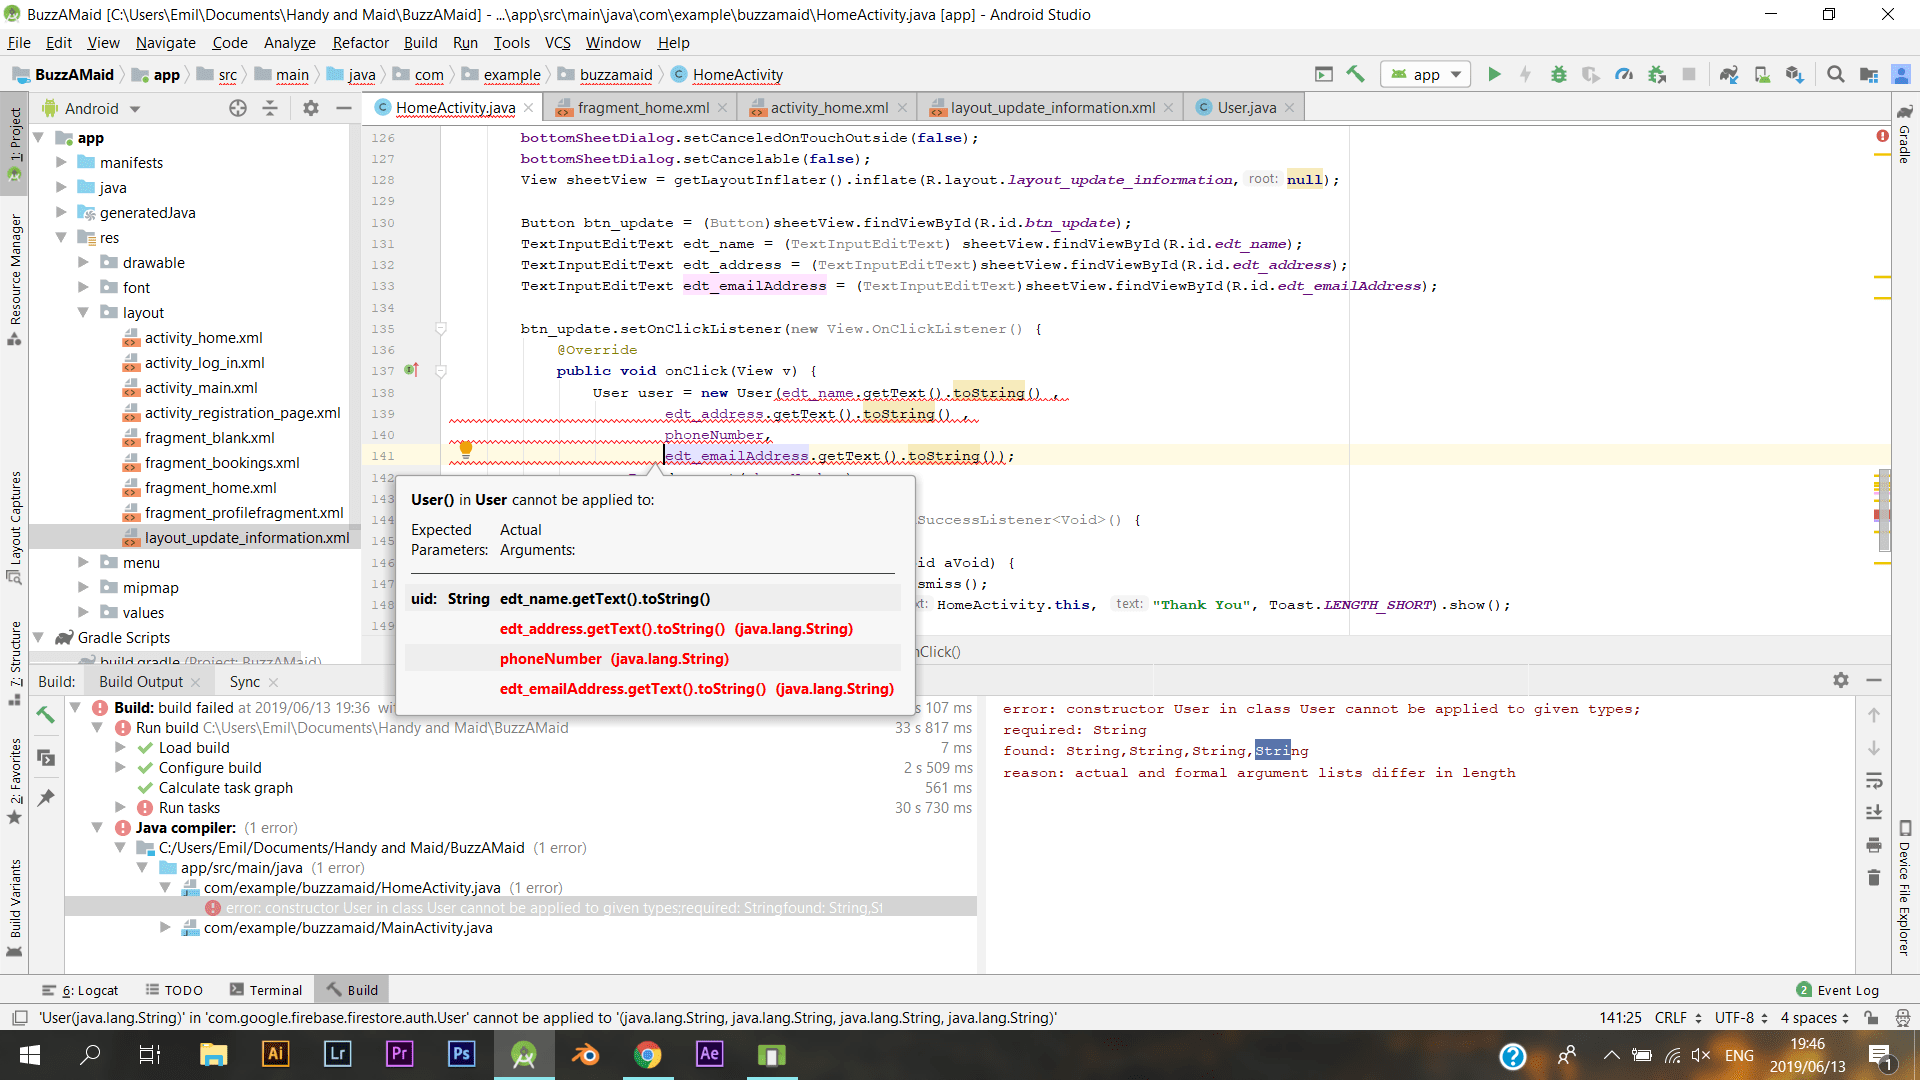Click the lightbulb quick-fix icon
Screen dimensions: 1920x1080
point(465,448)
